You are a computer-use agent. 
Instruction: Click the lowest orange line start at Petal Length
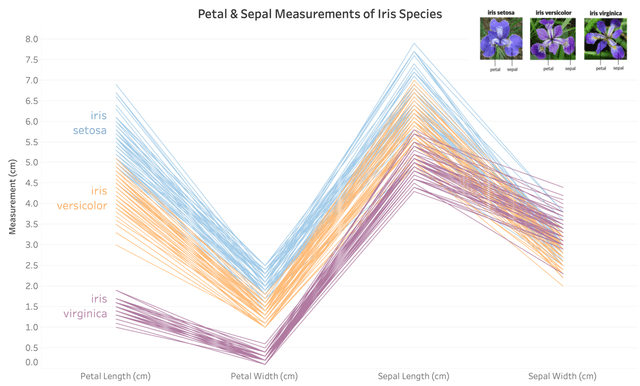116,245
